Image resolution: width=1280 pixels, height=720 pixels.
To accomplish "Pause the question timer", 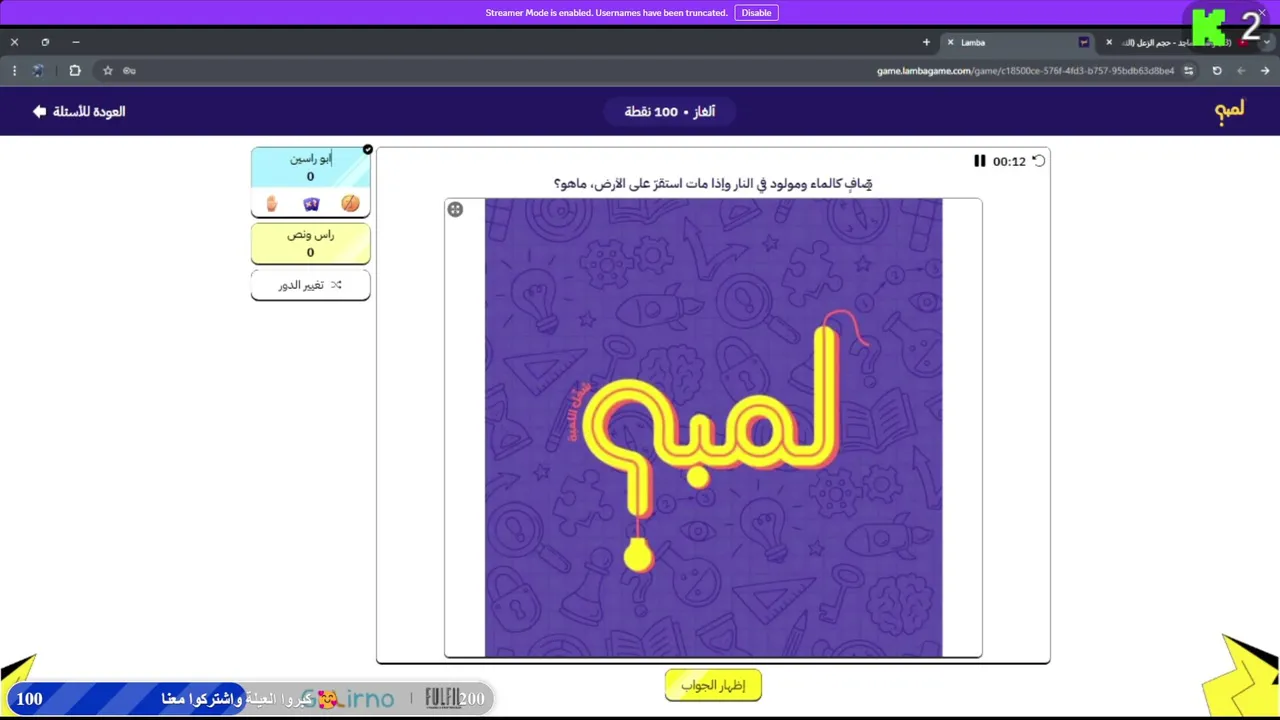I will 980,161.
